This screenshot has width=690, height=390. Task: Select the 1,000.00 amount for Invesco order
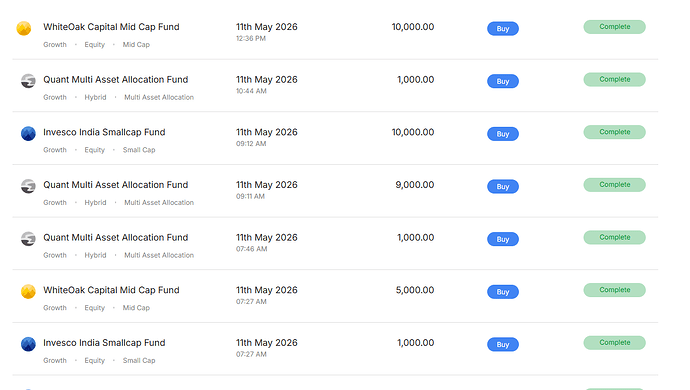click(415, 342)
